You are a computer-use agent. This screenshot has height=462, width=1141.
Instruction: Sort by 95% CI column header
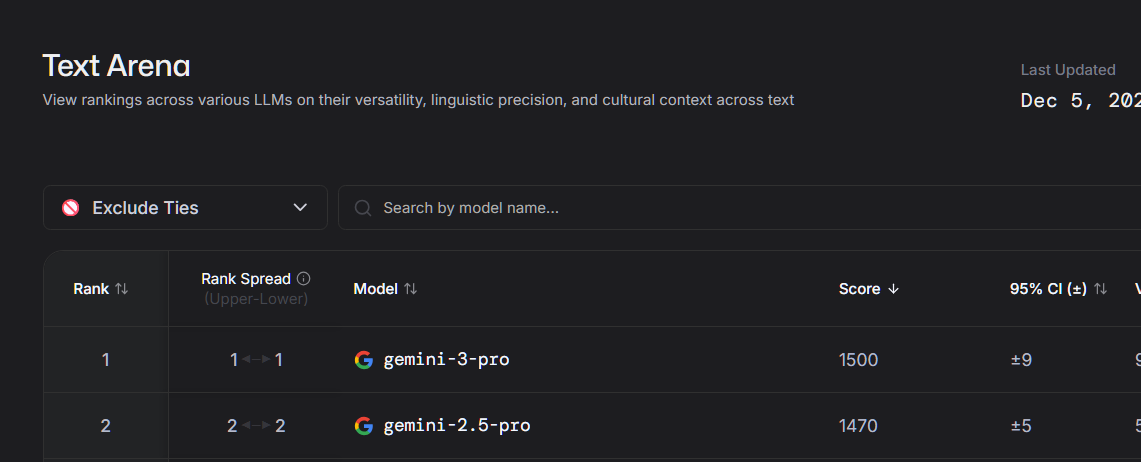pos(1048,289)
